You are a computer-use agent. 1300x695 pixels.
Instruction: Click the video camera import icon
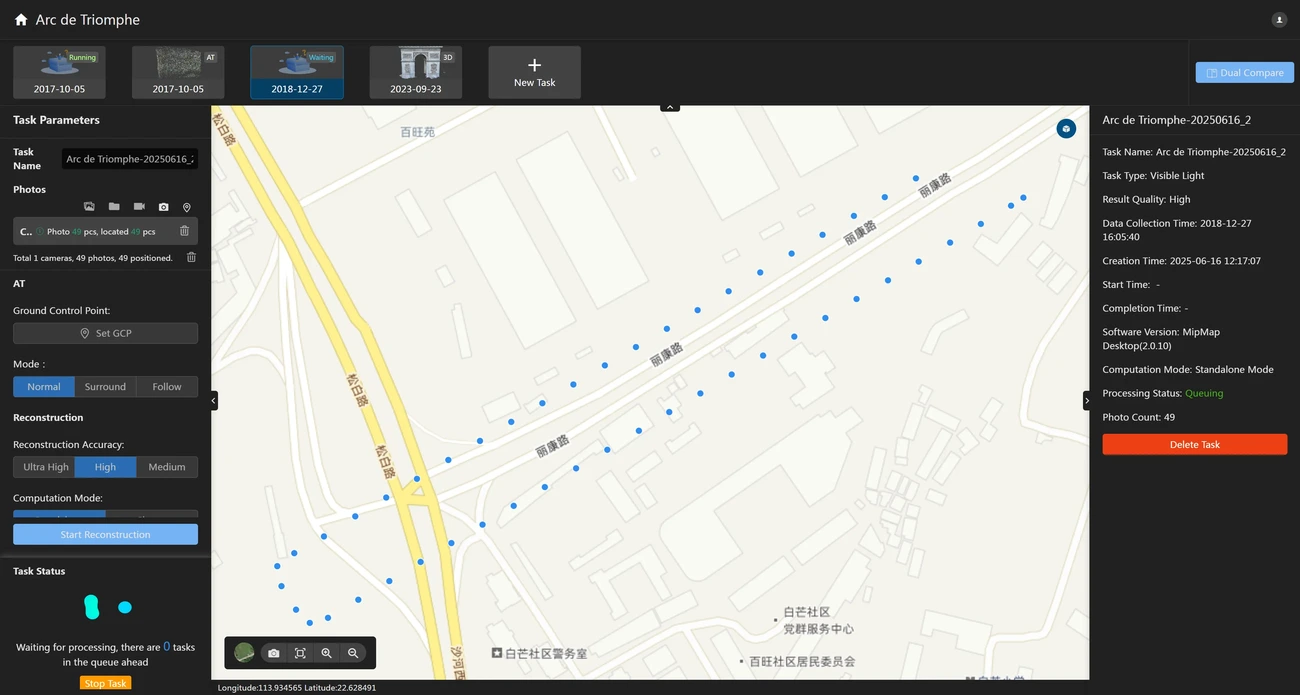click(139, 207)
